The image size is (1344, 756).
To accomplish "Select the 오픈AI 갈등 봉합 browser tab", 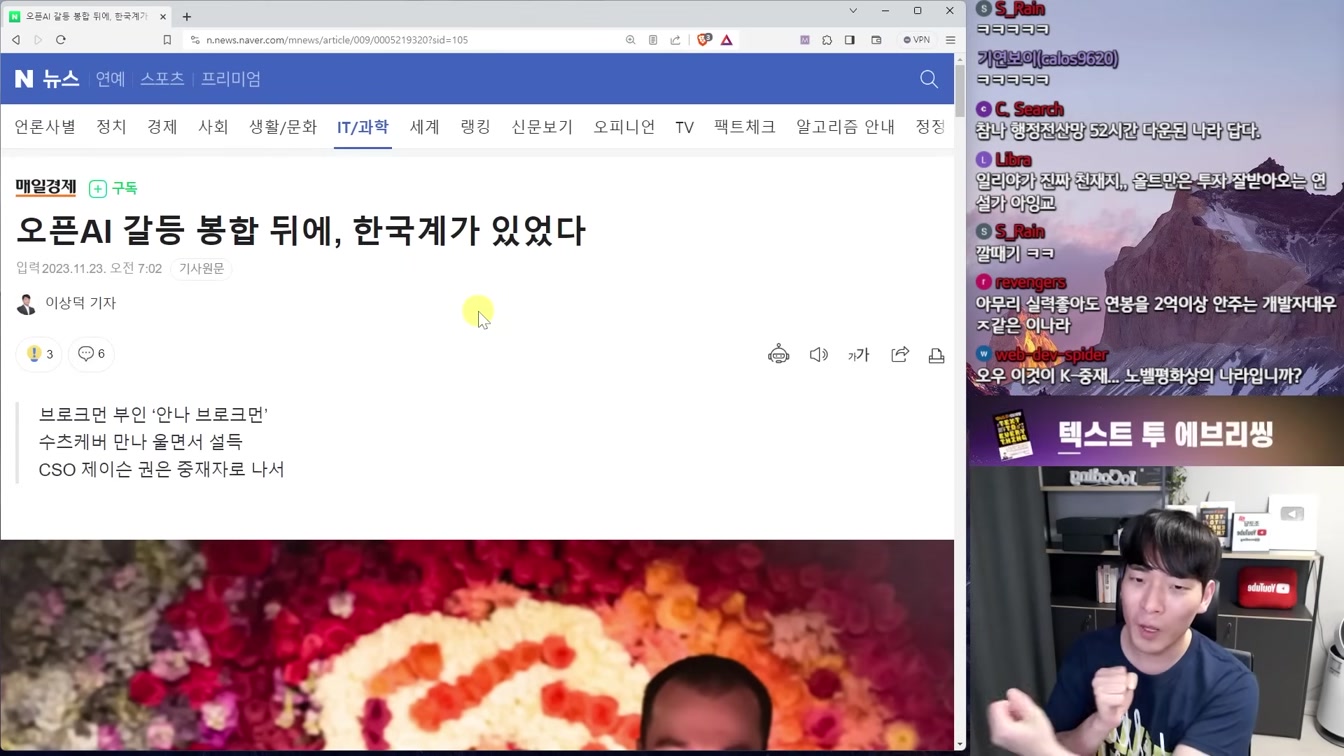I will click(x=86, y=16).
